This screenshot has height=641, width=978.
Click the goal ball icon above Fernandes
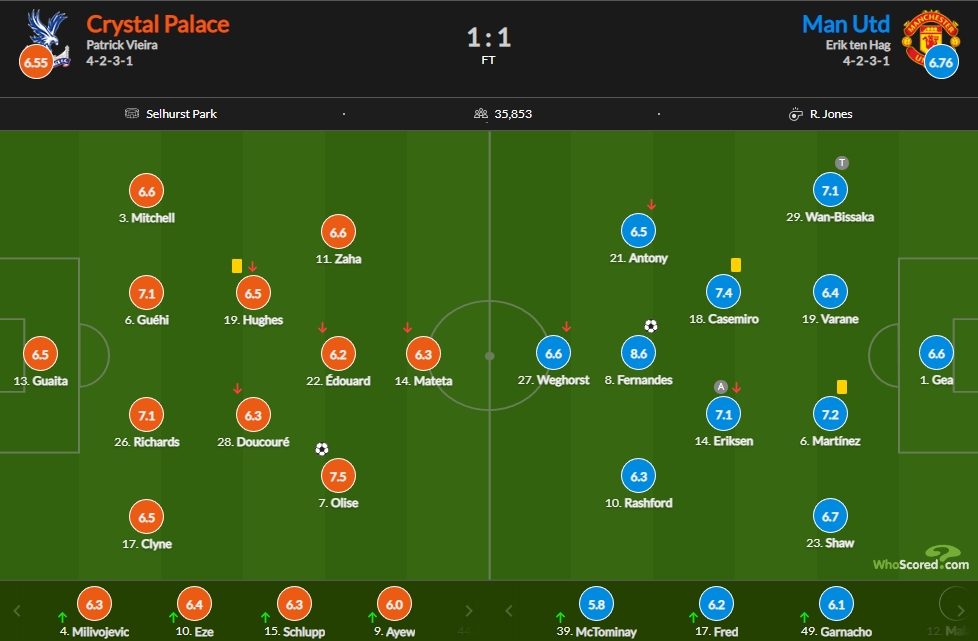pos(651,326)
